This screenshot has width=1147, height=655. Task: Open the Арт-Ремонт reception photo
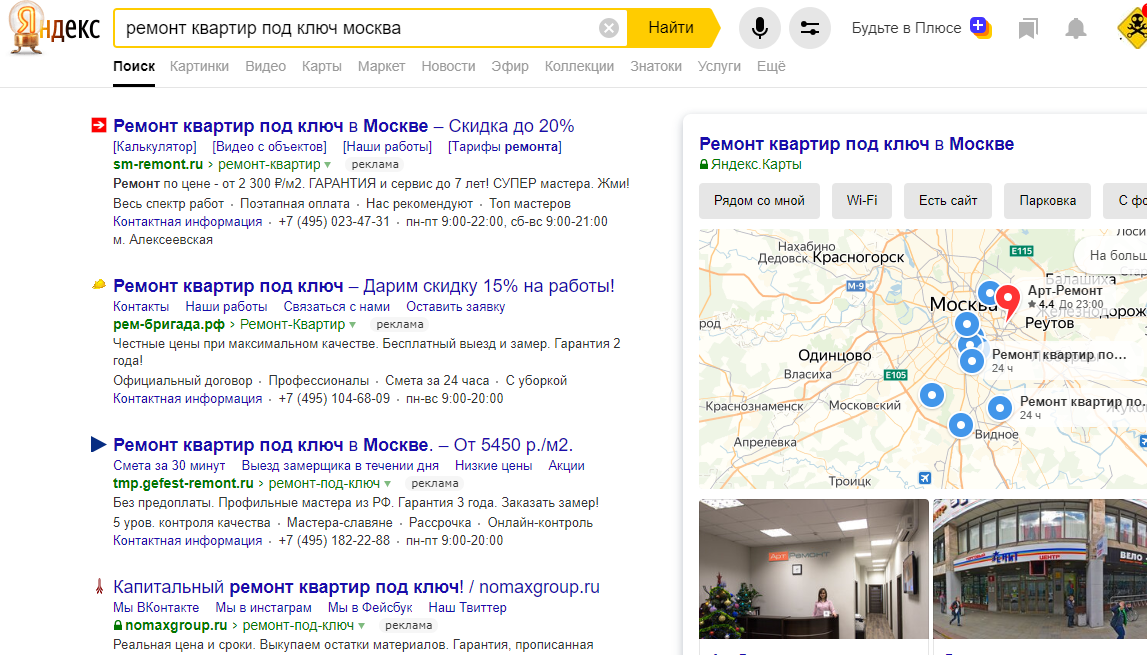pyautogui.click(x=813, y=569)
